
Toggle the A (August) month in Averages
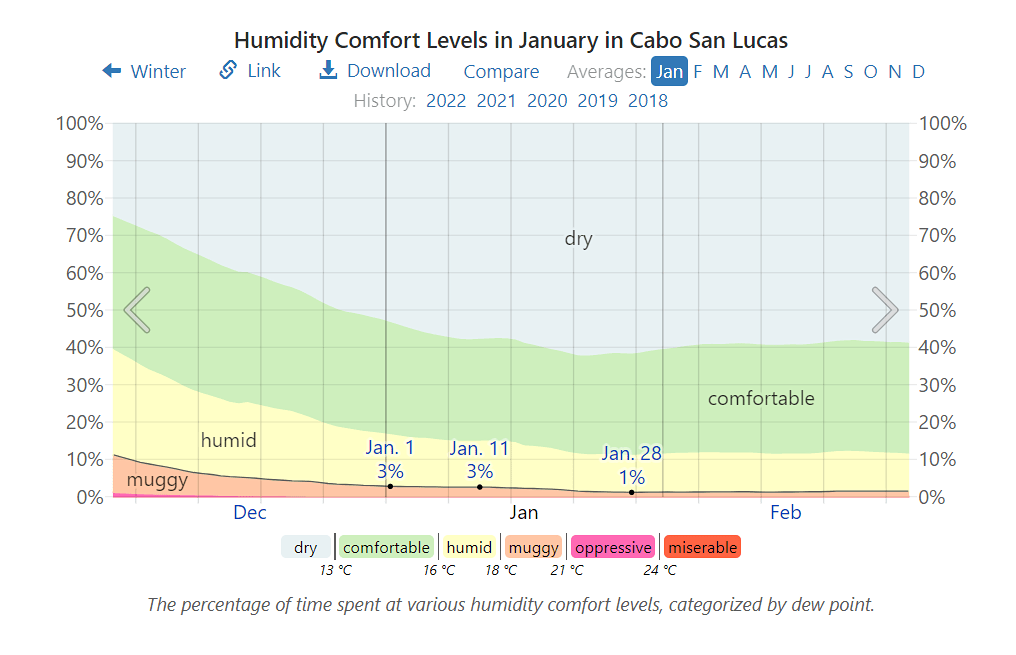(828, 71)
